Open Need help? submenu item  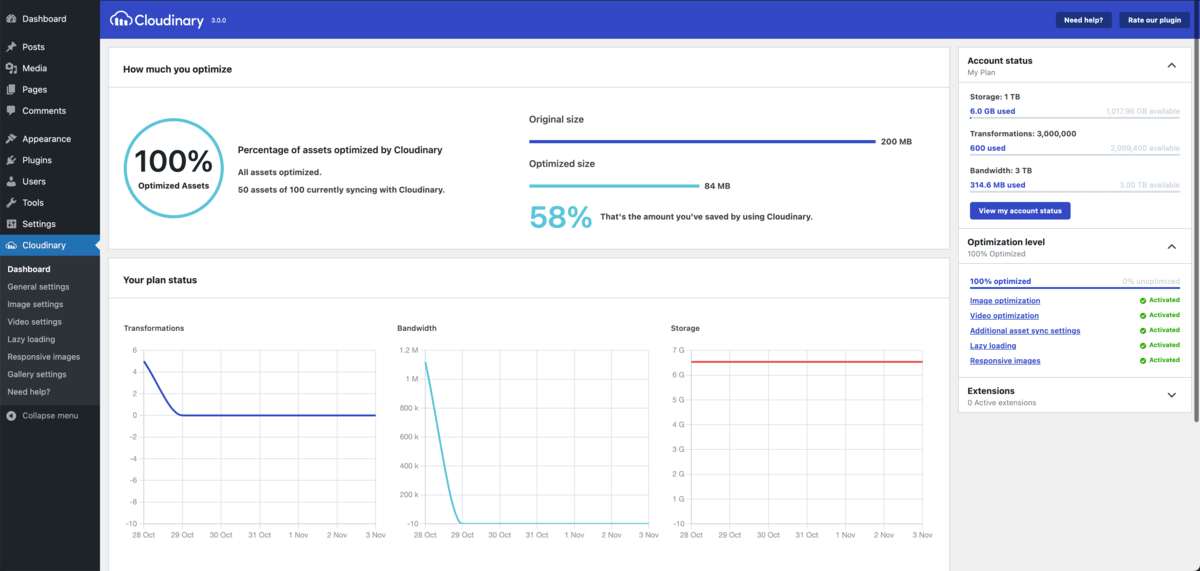point(28,391)
